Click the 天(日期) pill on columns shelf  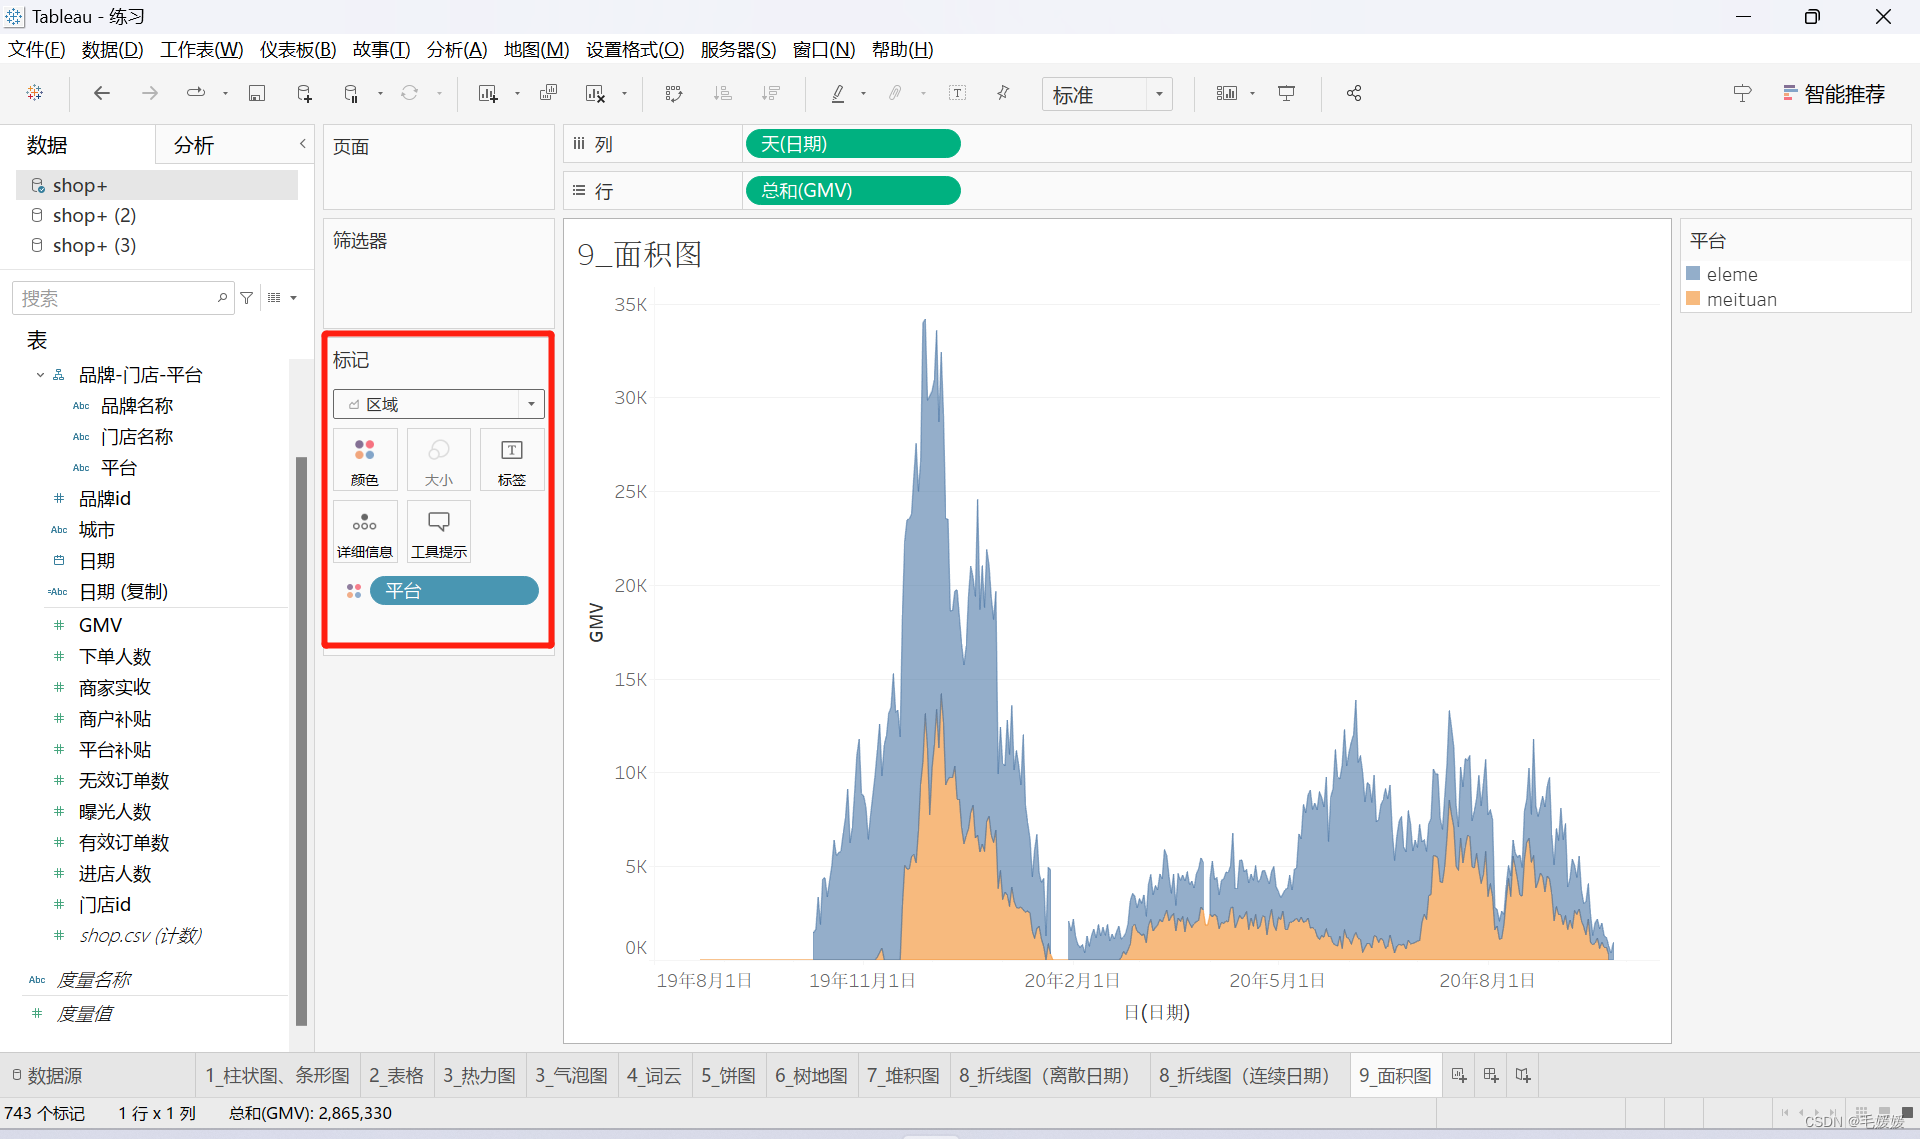[853, 144]
